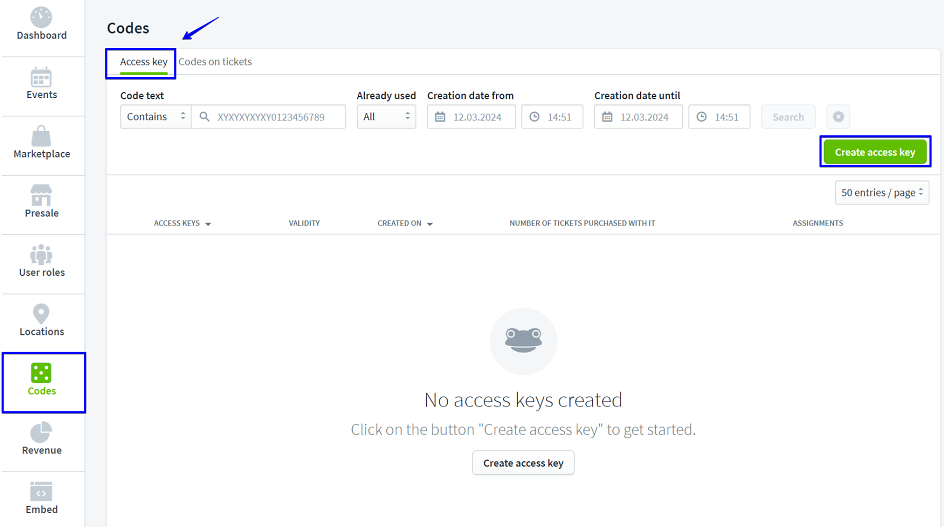Switch to the Codes on tickets tab

pyautogui.click(x=215, y=62)
